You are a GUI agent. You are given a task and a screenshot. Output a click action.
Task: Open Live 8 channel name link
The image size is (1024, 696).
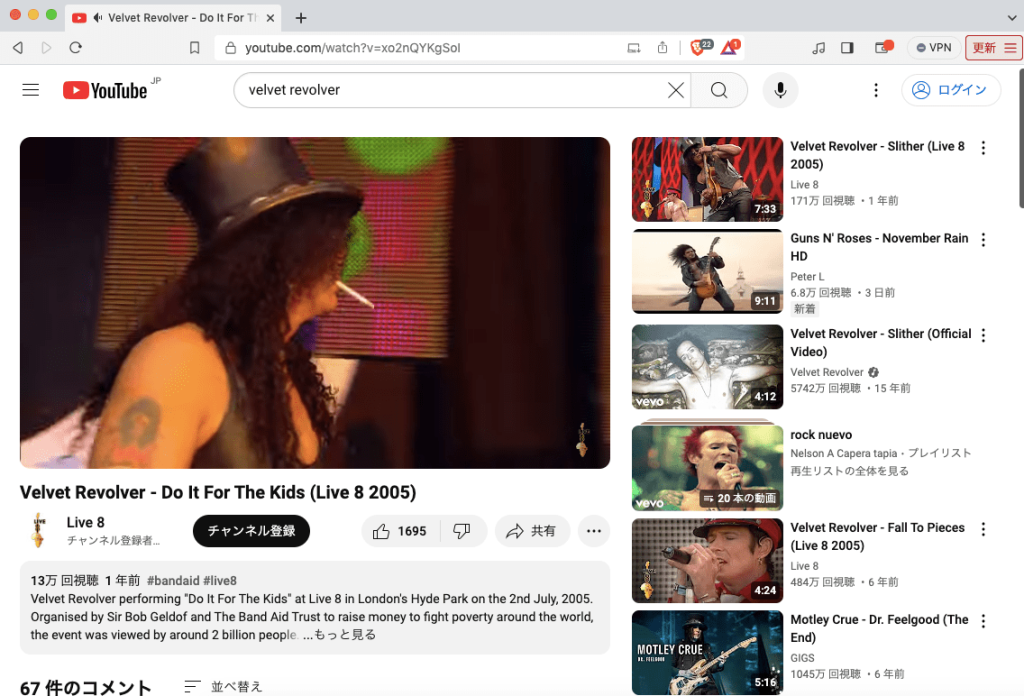coord(86,522)
